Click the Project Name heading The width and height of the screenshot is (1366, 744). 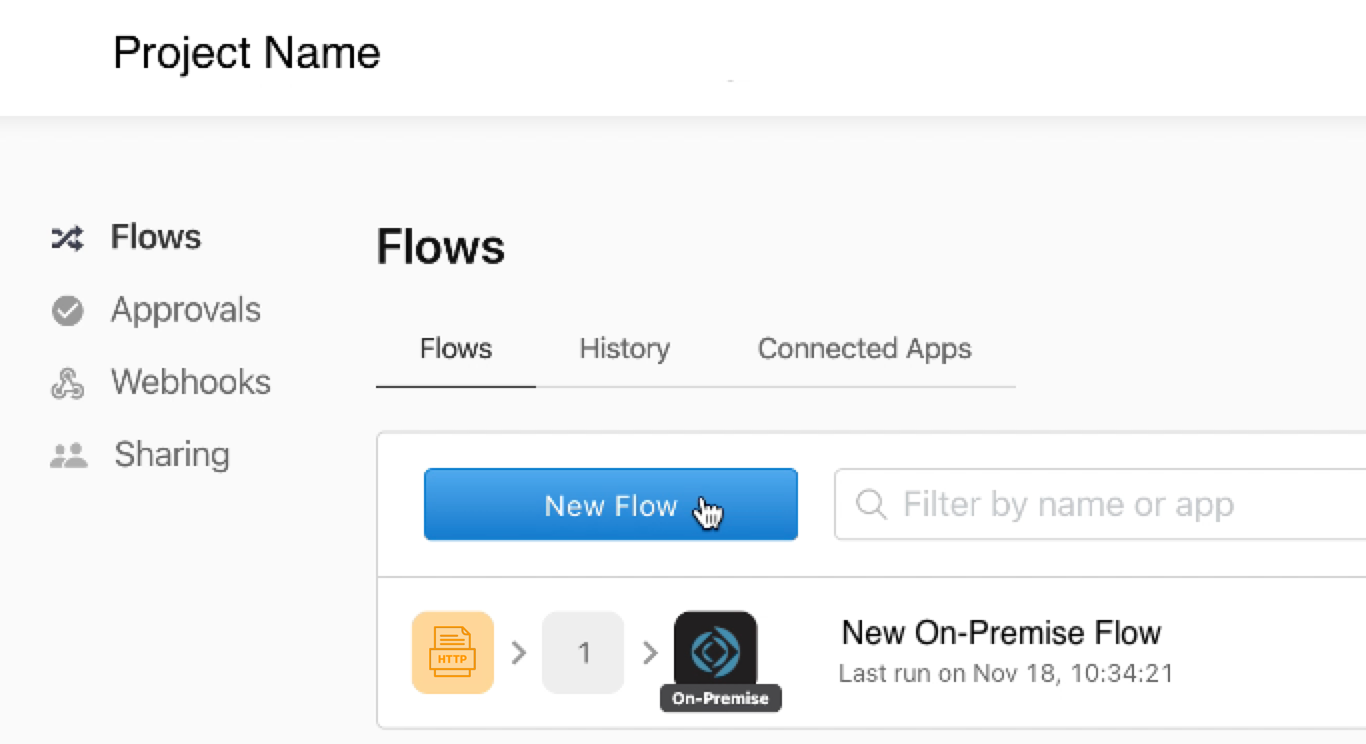coord(246,53)
